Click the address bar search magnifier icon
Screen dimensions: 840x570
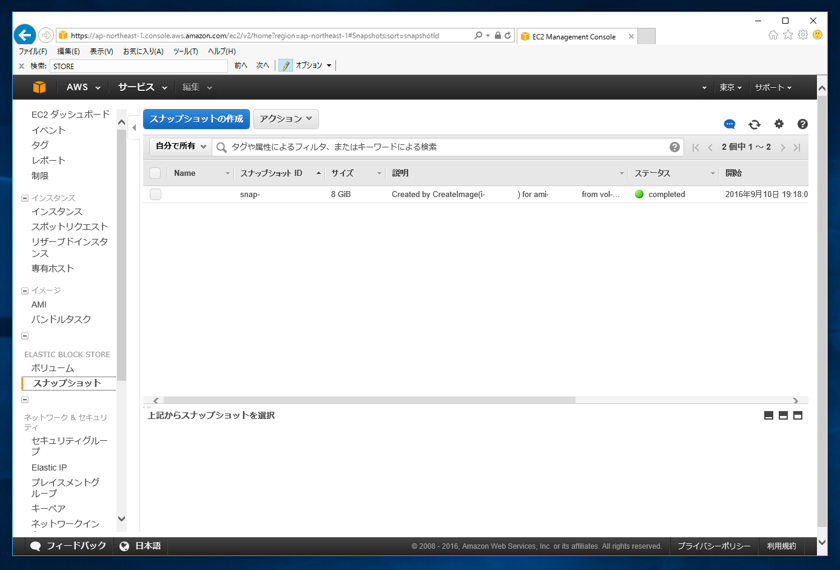click(478, 35)
